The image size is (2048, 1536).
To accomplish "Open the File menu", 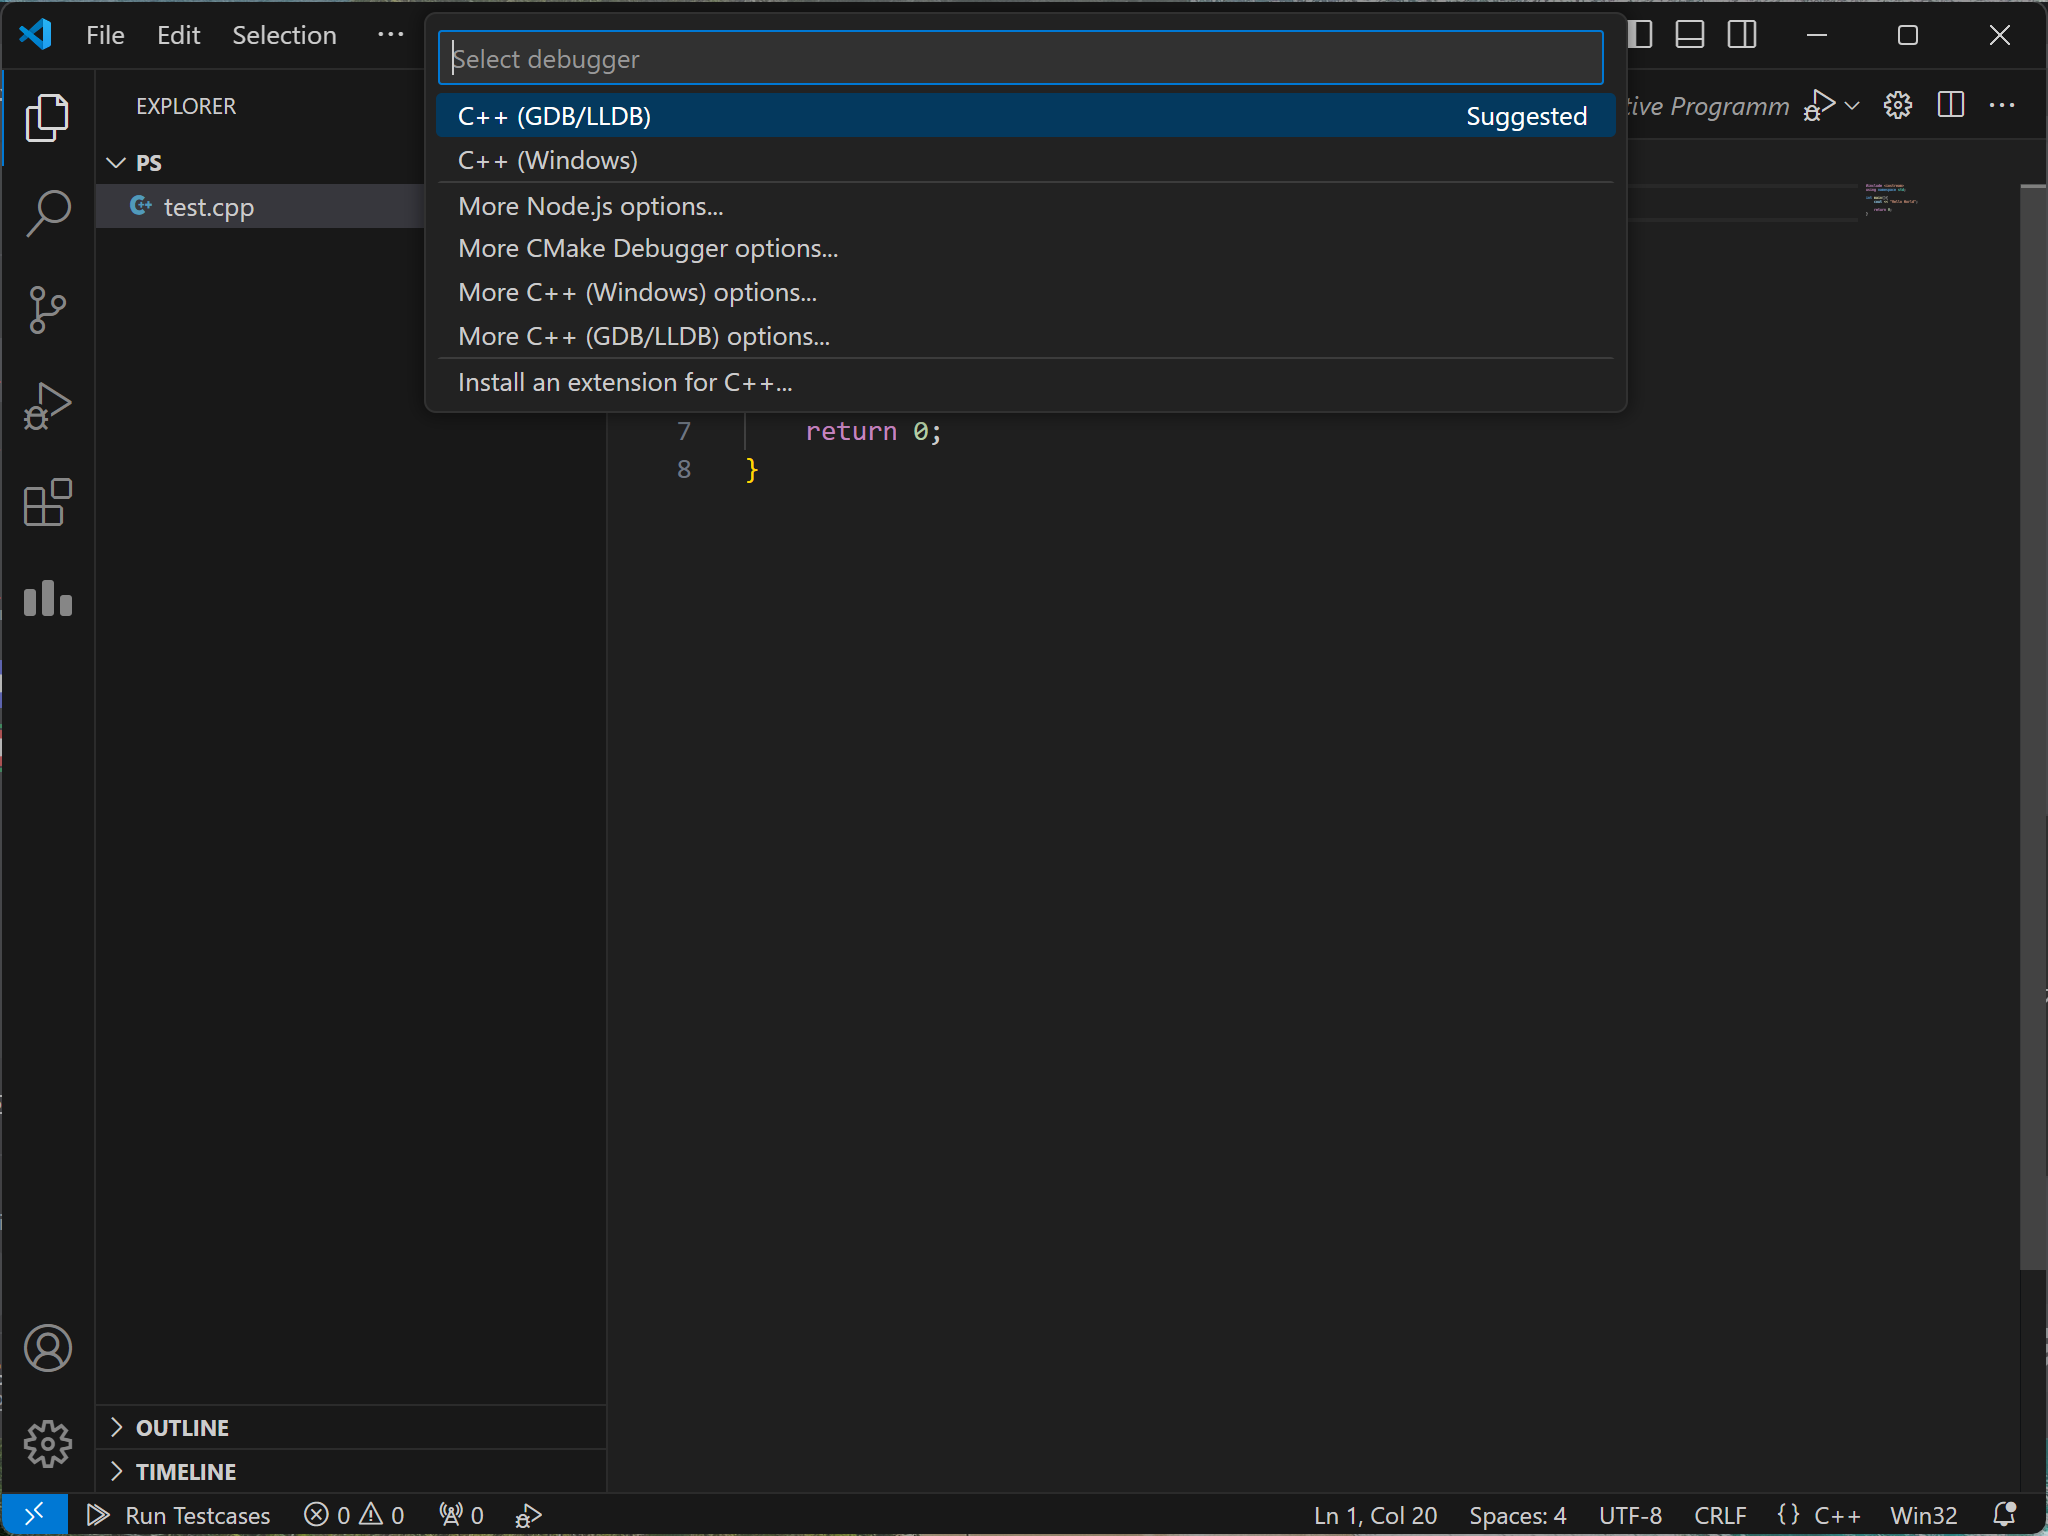I will click(105, 35).
